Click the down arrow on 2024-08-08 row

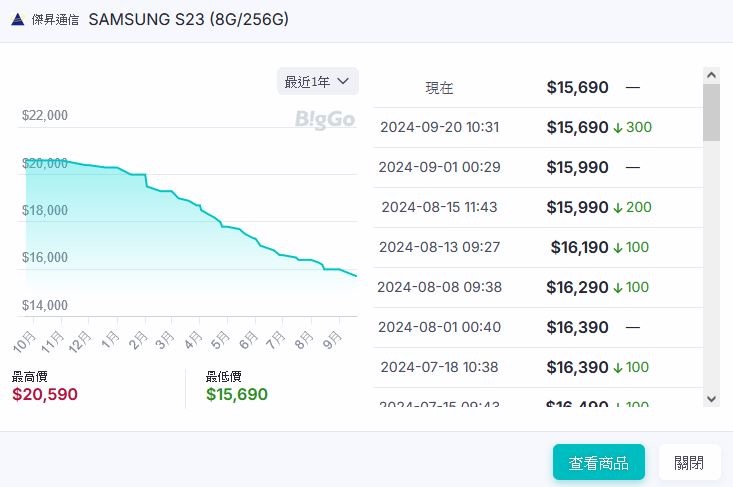coord(618,287)
